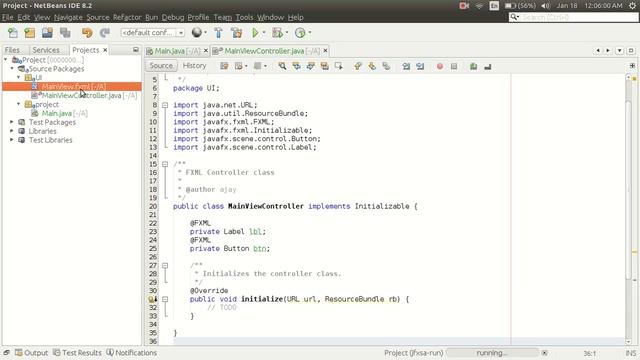Image resolution: width=640 pixels, height=360 pixels.
Task: Click the running progress bar in status bar
Action: click(x=492, y=353)
